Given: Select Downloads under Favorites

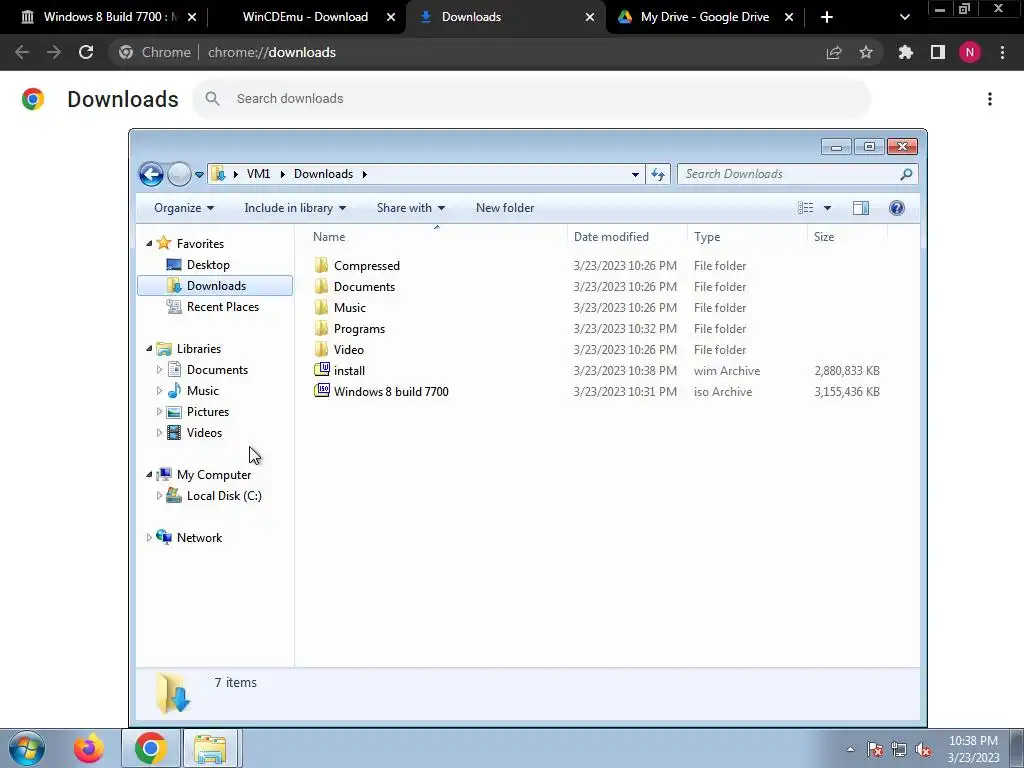Looking at the screenshot, I should tap(215, 285).
